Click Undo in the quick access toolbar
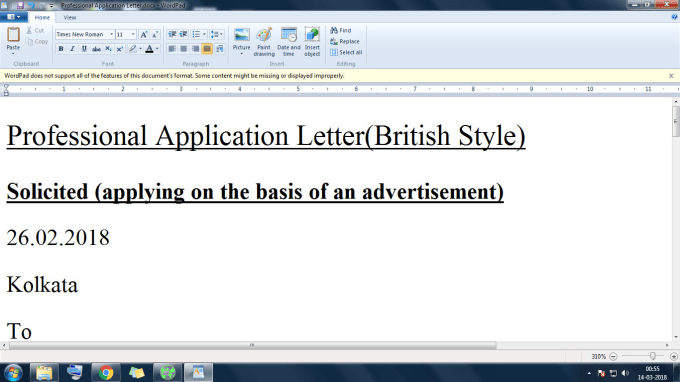Image resolution: width=680 pixels, height=382 pixels. click(x=31, y=6)
